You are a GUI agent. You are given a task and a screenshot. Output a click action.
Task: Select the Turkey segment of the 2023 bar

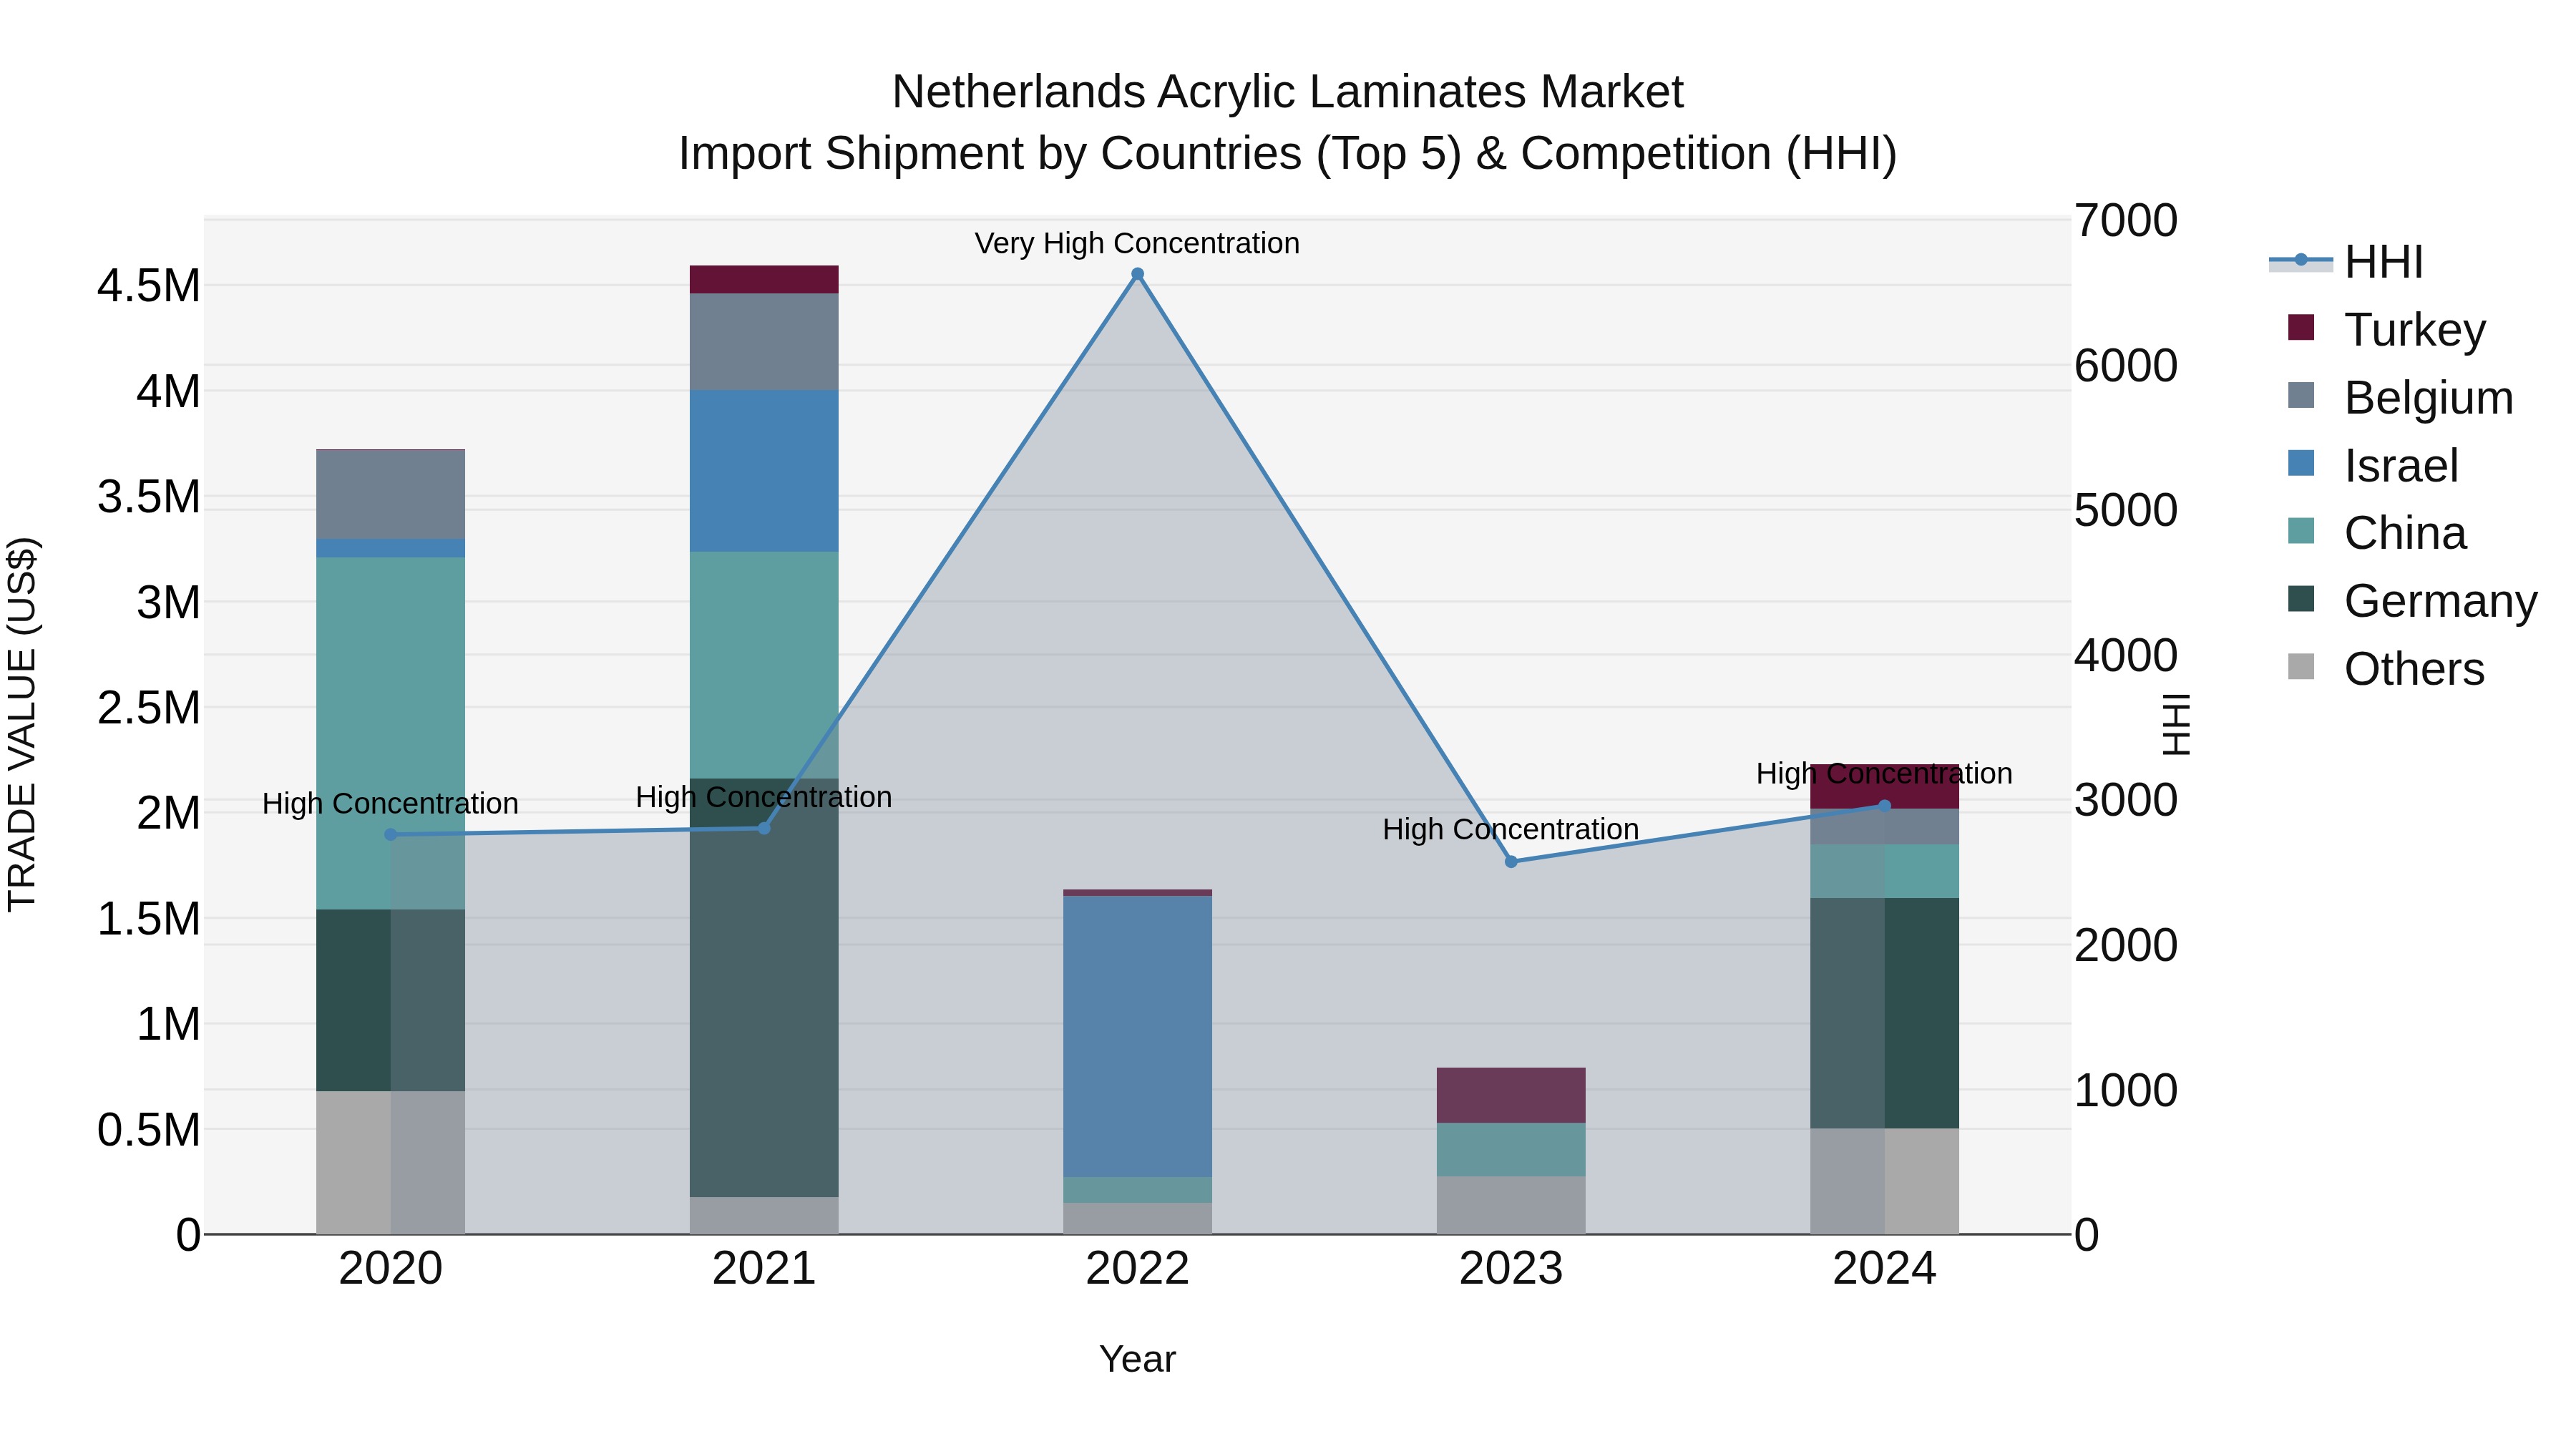click(x=1511, y=1095)
